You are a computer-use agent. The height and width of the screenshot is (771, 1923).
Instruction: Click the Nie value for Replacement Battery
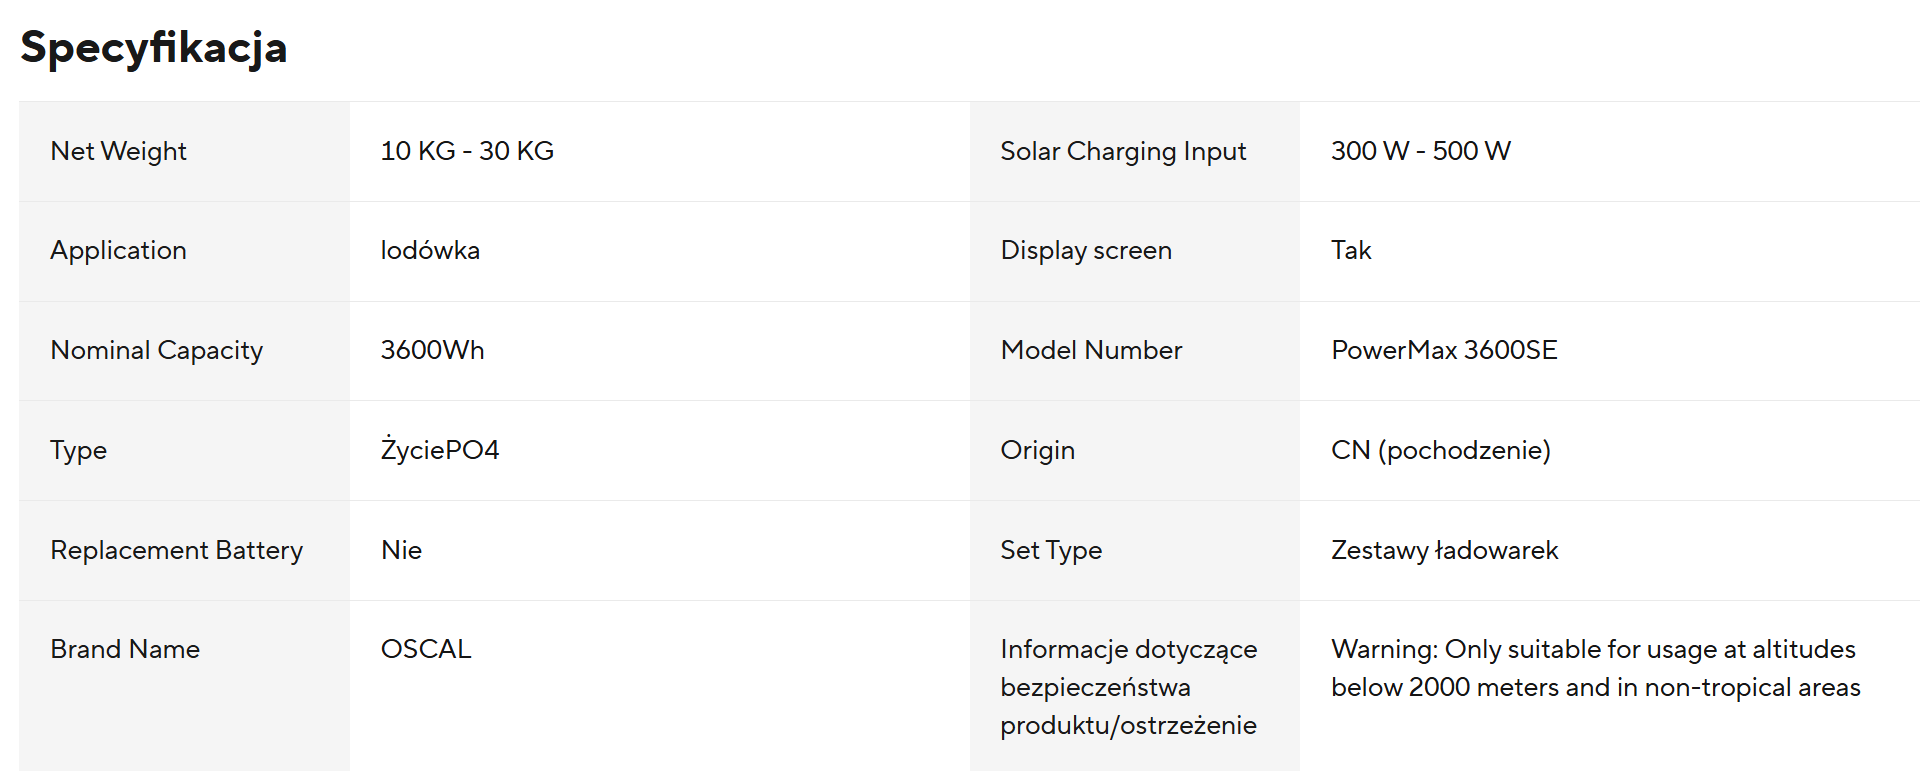(401, 550)
